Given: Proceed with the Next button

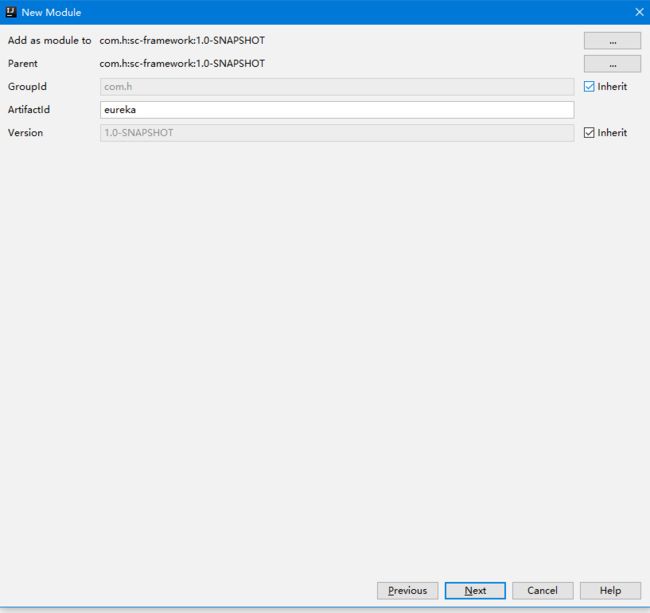Looking at the screenshot, I should point(475,590).
